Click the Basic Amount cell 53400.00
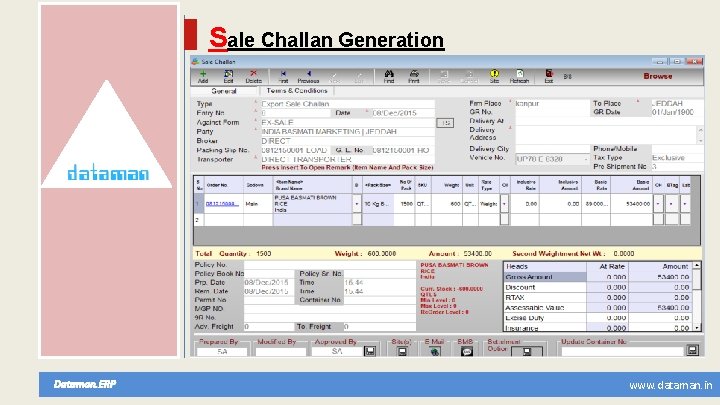This screenshot has height=405, width=720. 631,203
